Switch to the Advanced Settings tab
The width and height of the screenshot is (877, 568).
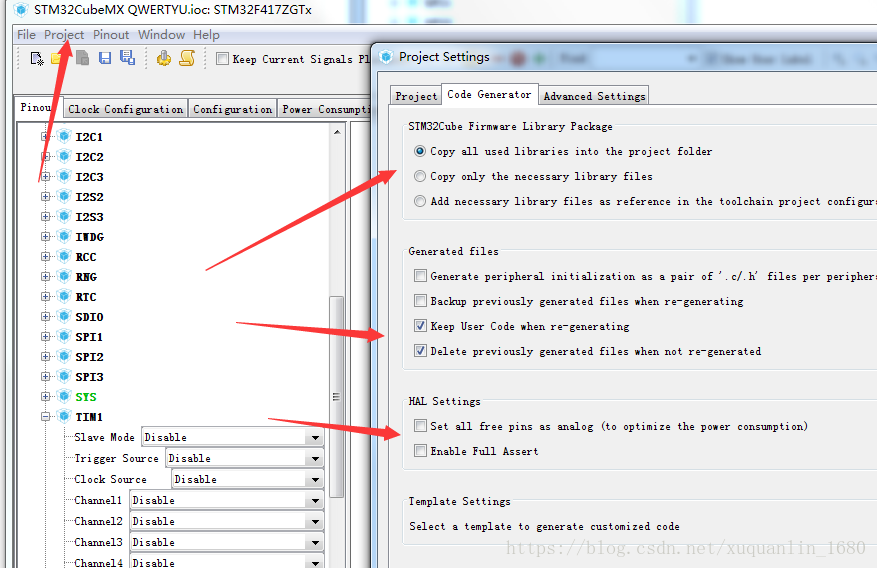pos(594,96)
